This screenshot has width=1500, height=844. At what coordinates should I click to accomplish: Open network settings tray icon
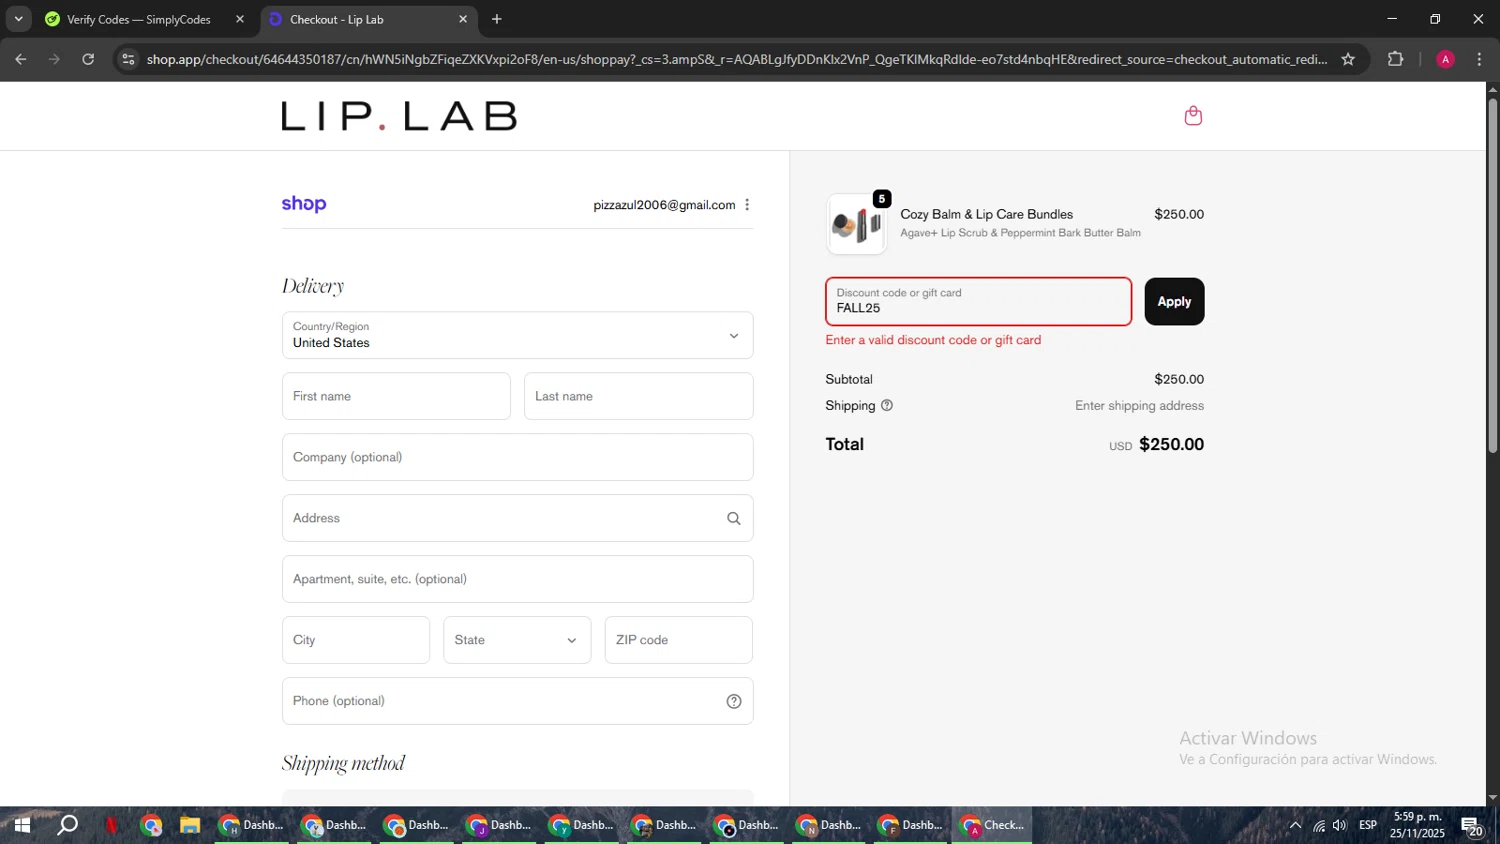pos(1318,825)
